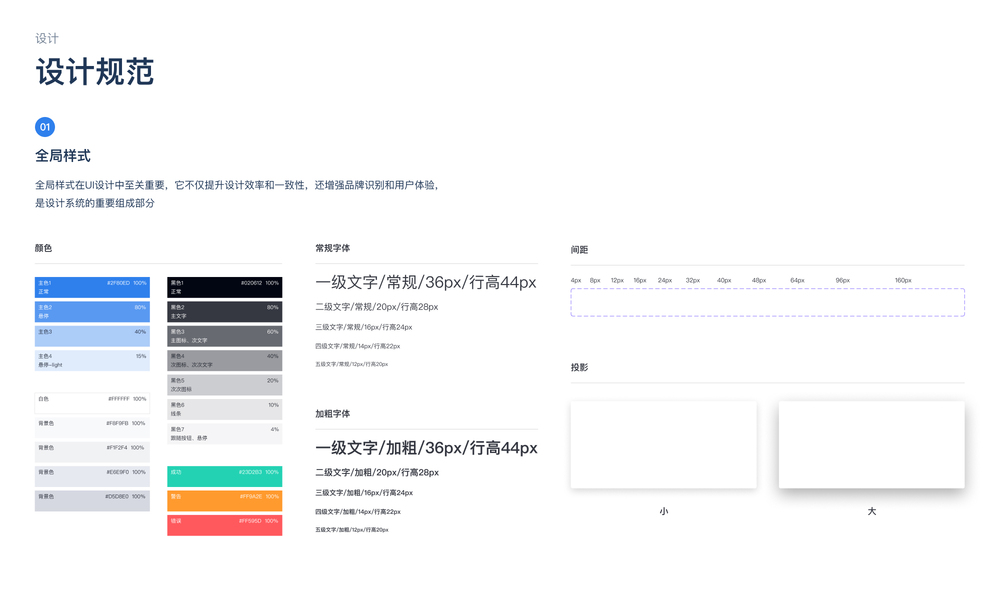Choose the 黑色5 次次图标 swatch

click(x=224, y=385)
